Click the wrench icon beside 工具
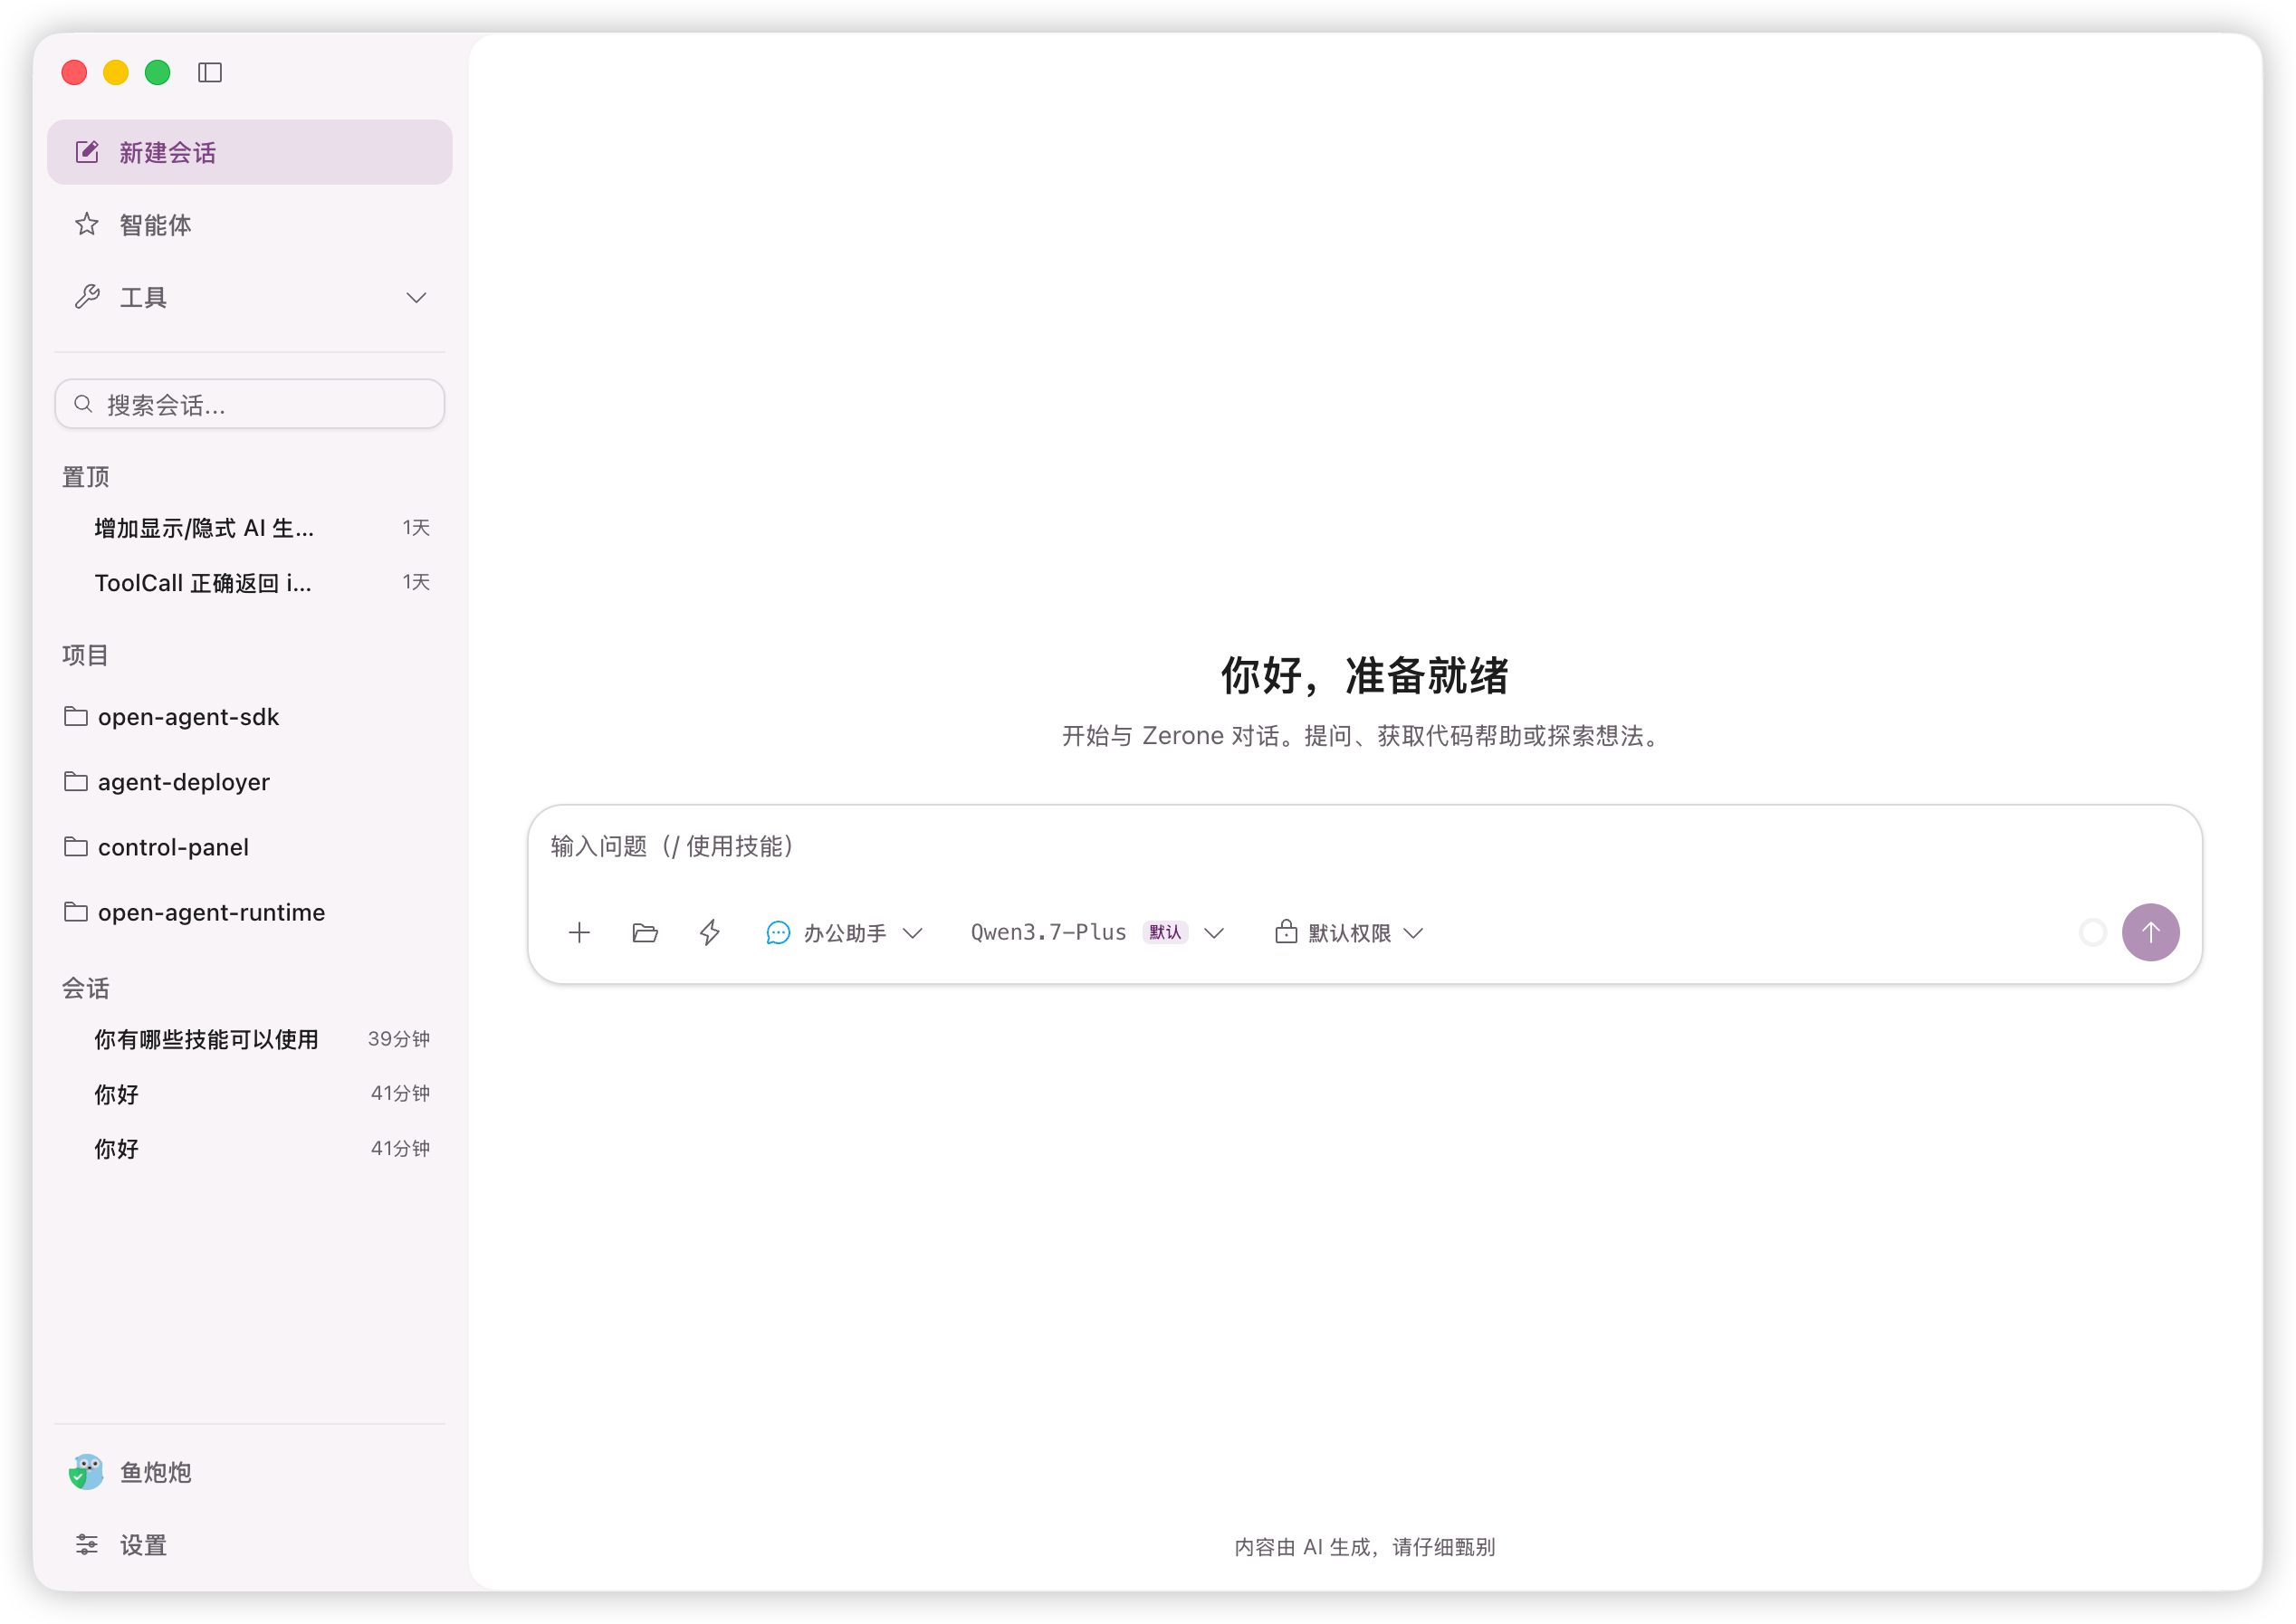 pyautogui.click(x=87, y=297)
